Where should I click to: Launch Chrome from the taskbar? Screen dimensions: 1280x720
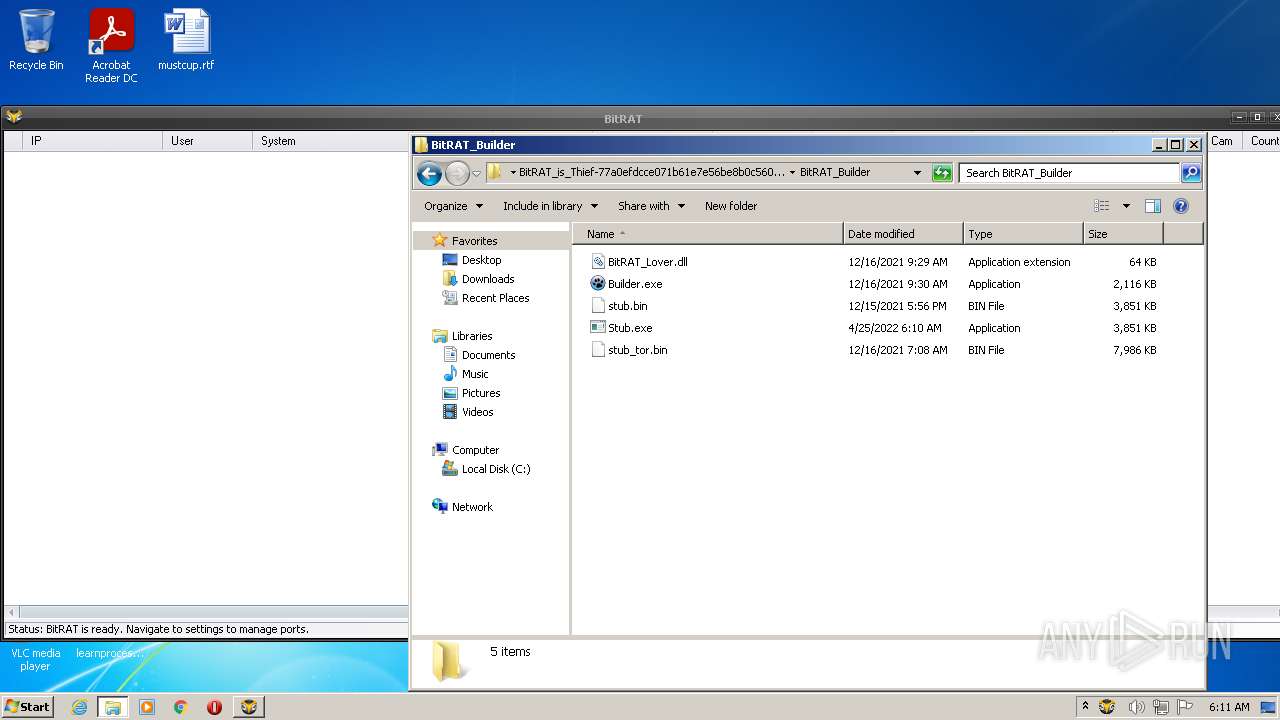(x=181, y=707)
